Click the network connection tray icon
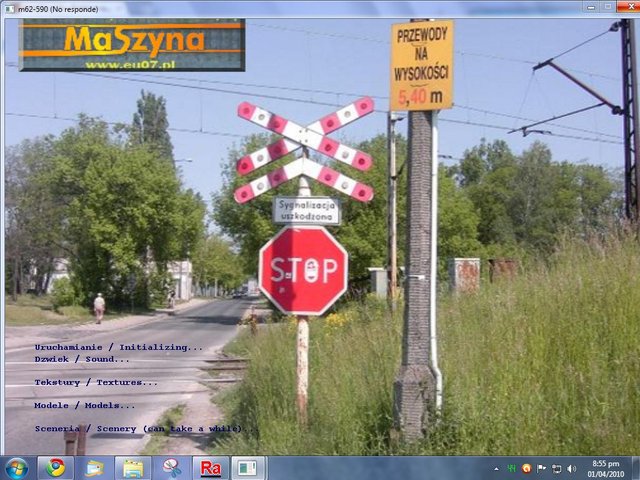Viewport: 640px width, 480px height. (556, 468)
